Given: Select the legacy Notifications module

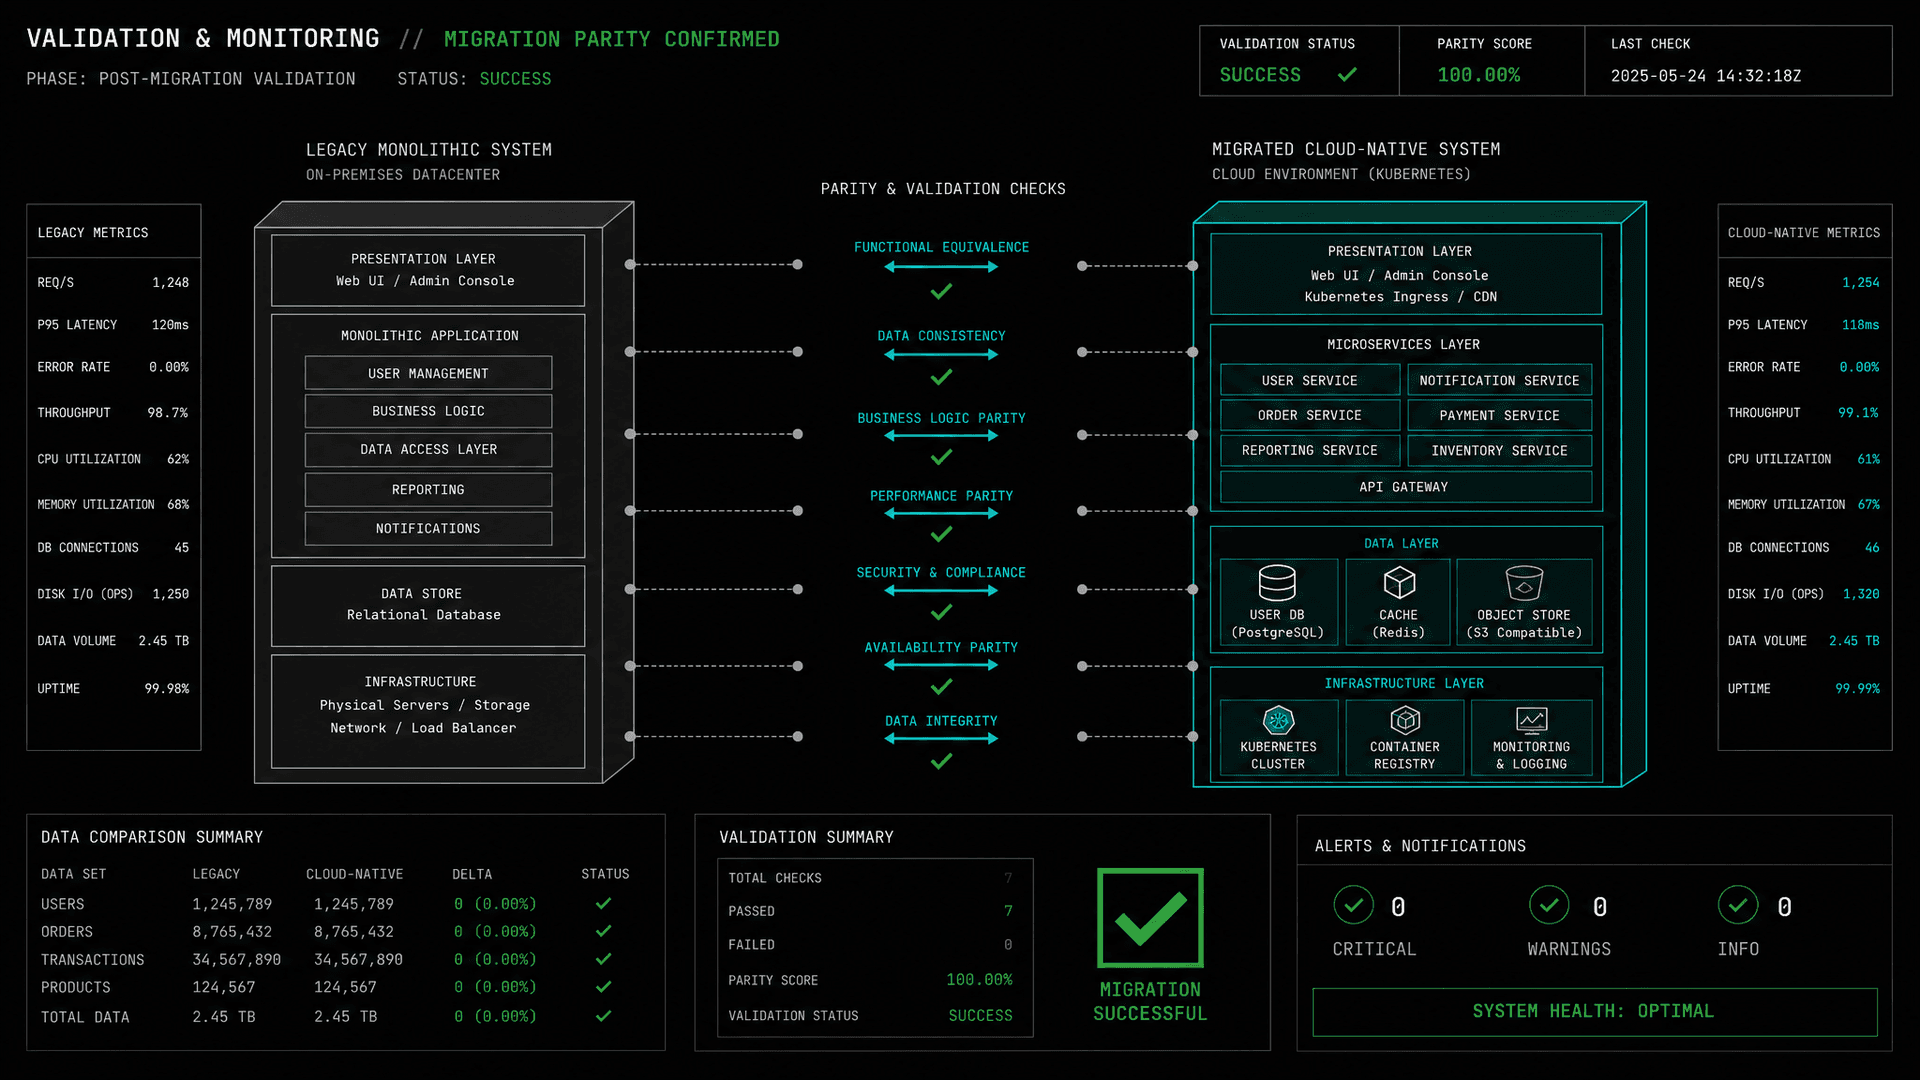Looking at the screenshot, I should pos(428,528).
